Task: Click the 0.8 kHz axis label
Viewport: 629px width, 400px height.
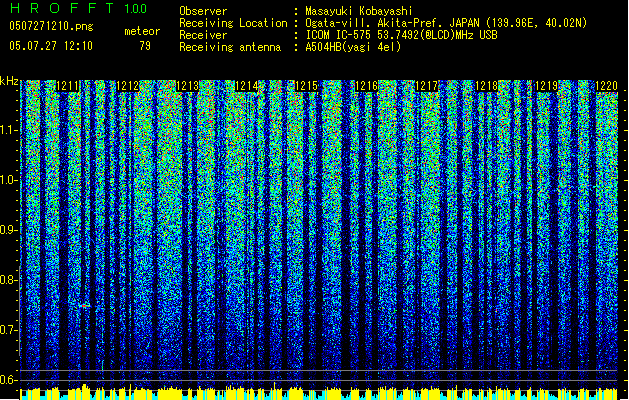Action: coord(9,280)
